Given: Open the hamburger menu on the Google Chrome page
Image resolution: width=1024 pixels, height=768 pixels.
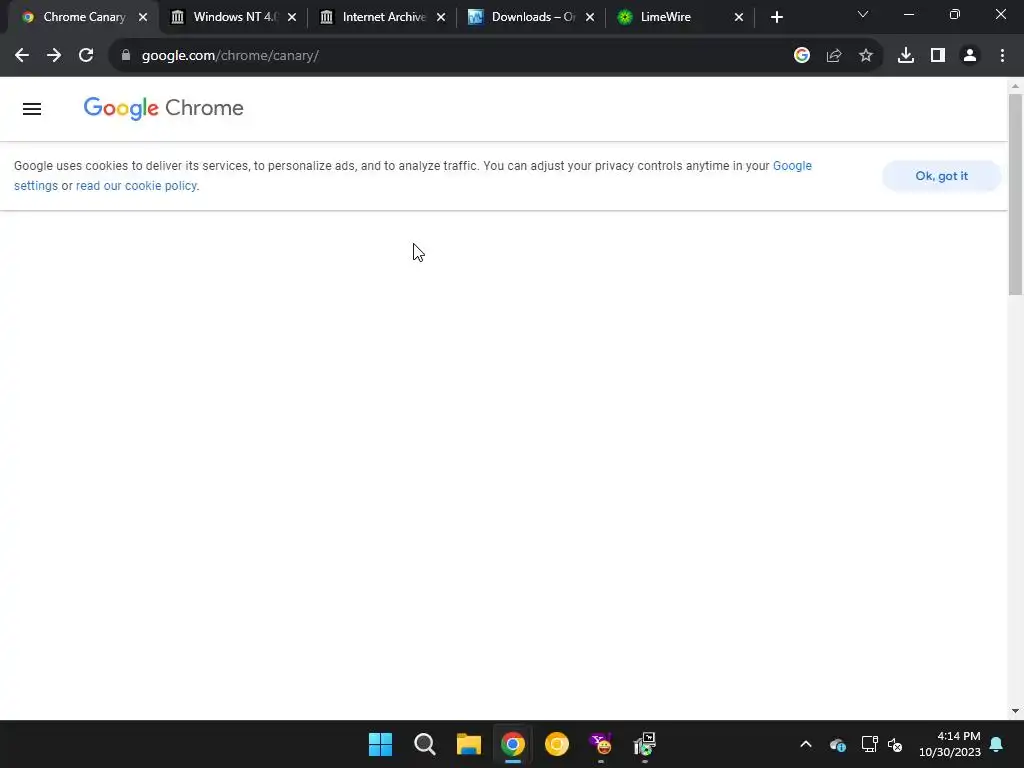Looking at the screenshot, I should pos(32,109).
